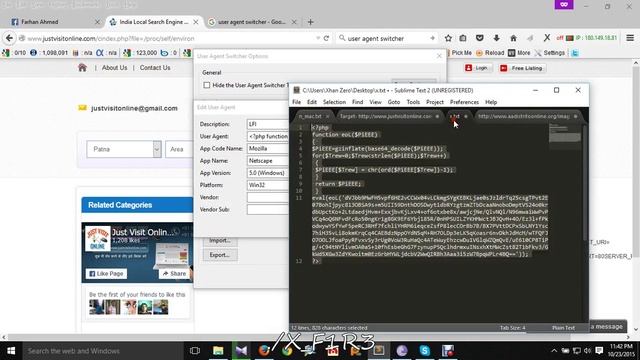Viewport: 640px width, 360px height.
Task: Open the Project menu in Sublime Text
Action: pos(435,102)
